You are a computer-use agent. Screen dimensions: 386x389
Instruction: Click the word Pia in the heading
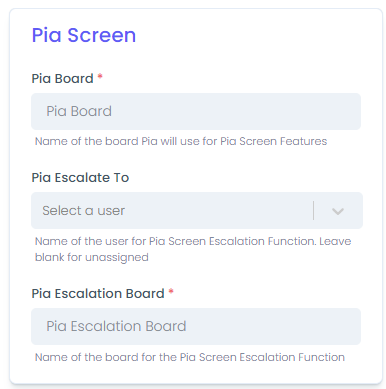click(x=47, y=35)
